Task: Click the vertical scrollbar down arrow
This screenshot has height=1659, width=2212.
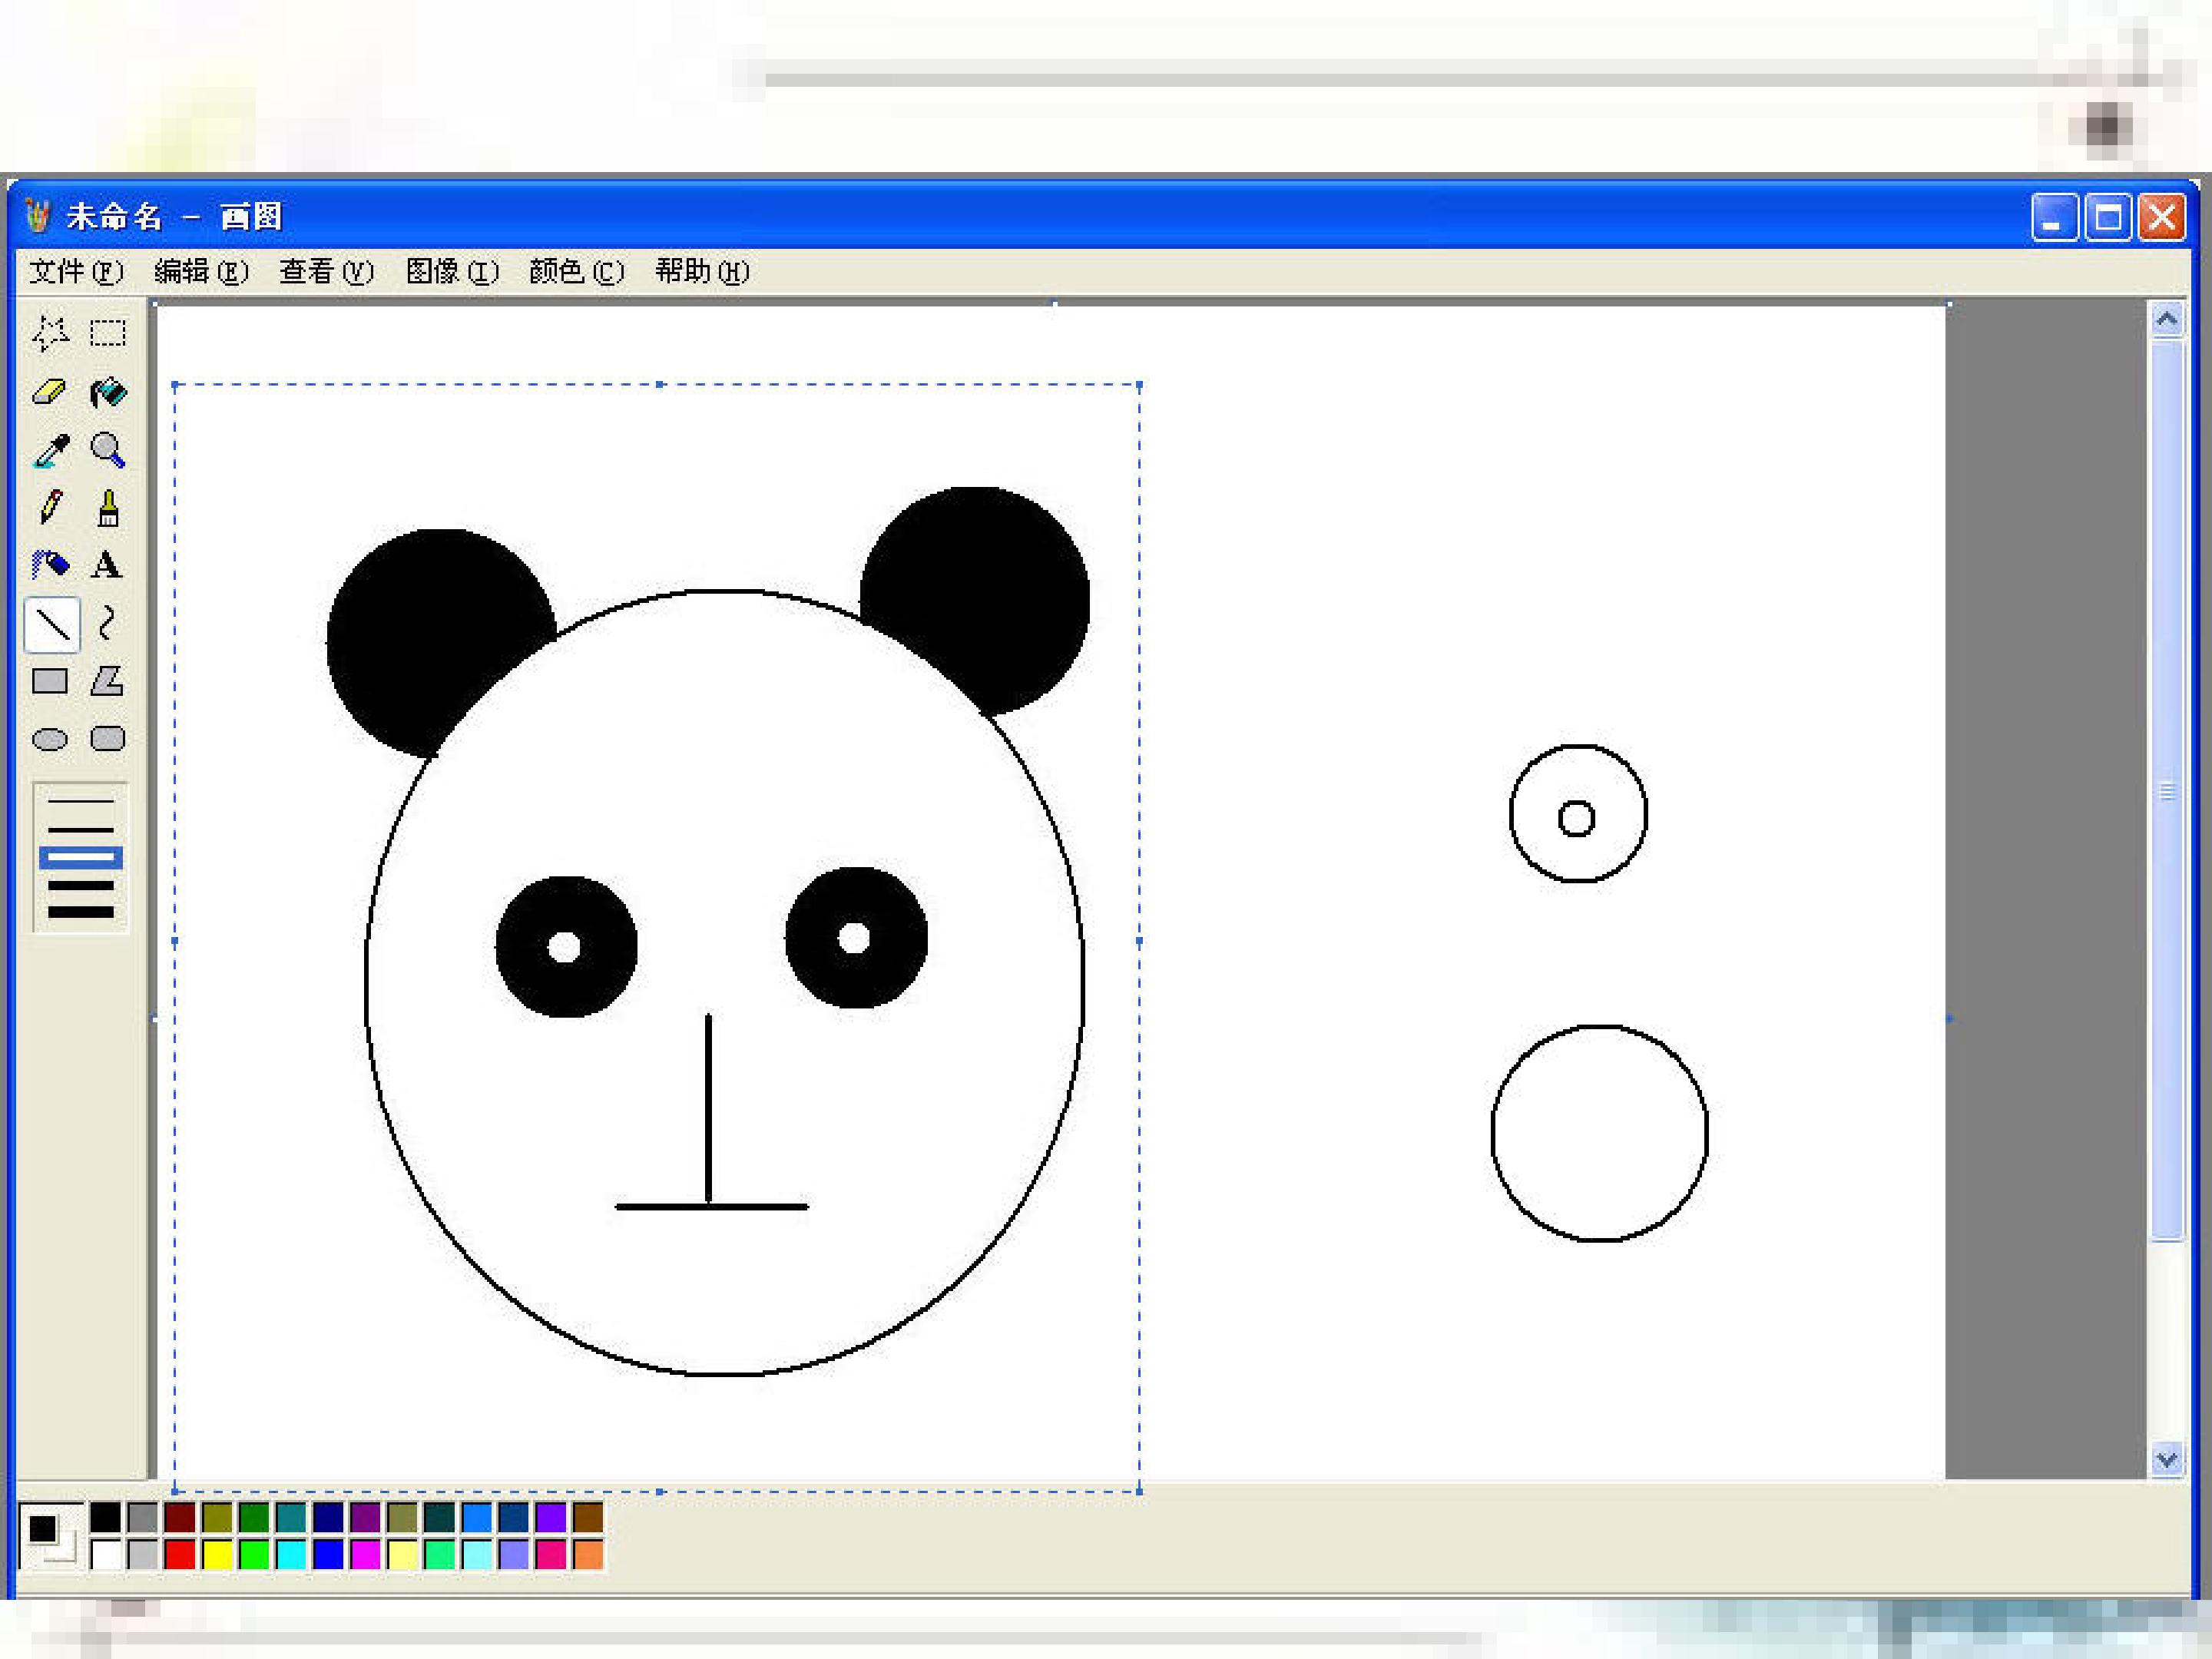Action: [2167, 1460]
